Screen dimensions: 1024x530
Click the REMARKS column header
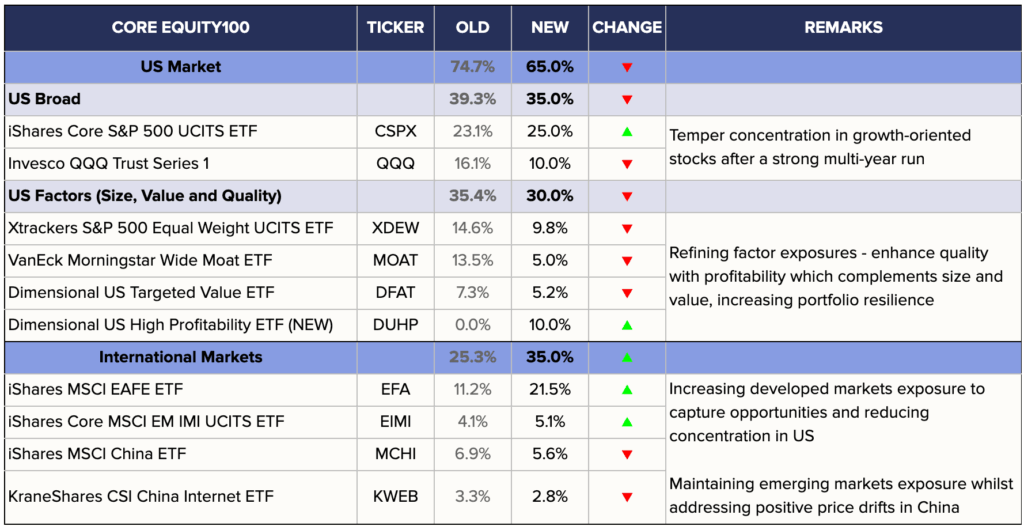pos(842,28)
